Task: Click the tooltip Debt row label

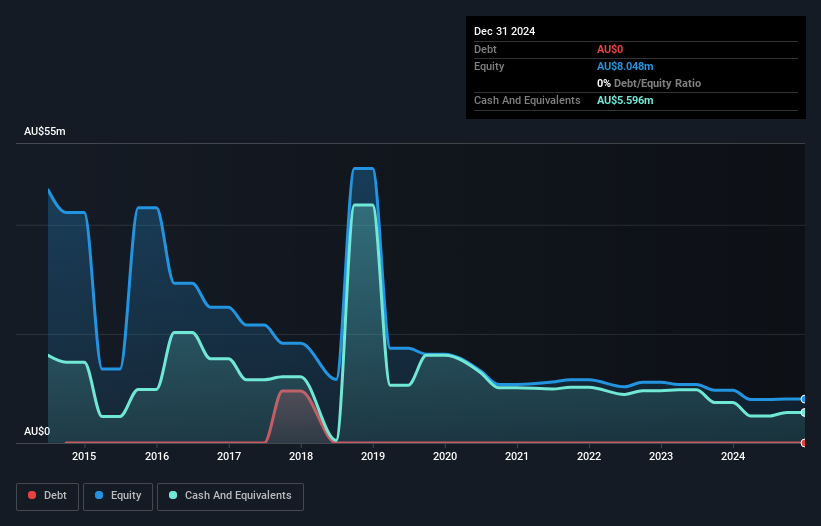Action: 485,49
